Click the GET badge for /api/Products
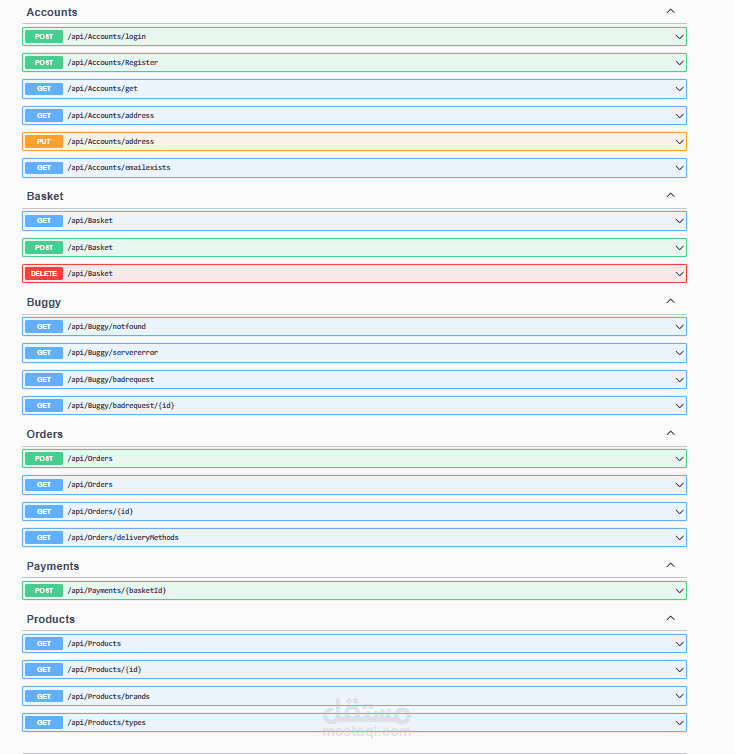The image size is (734, 754). pos(44,643)
